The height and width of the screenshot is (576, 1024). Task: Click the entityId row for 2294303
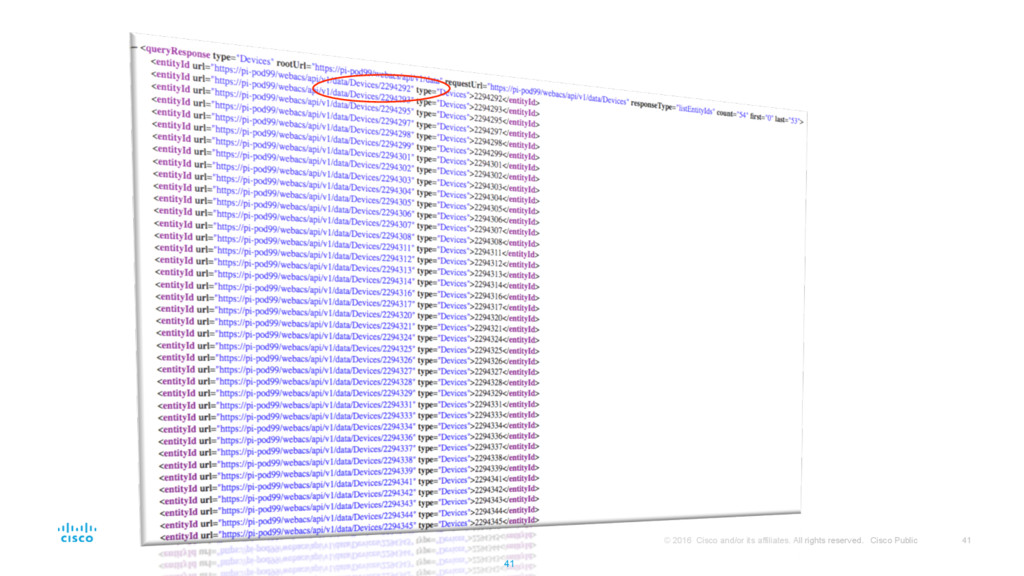click(346, 176)
